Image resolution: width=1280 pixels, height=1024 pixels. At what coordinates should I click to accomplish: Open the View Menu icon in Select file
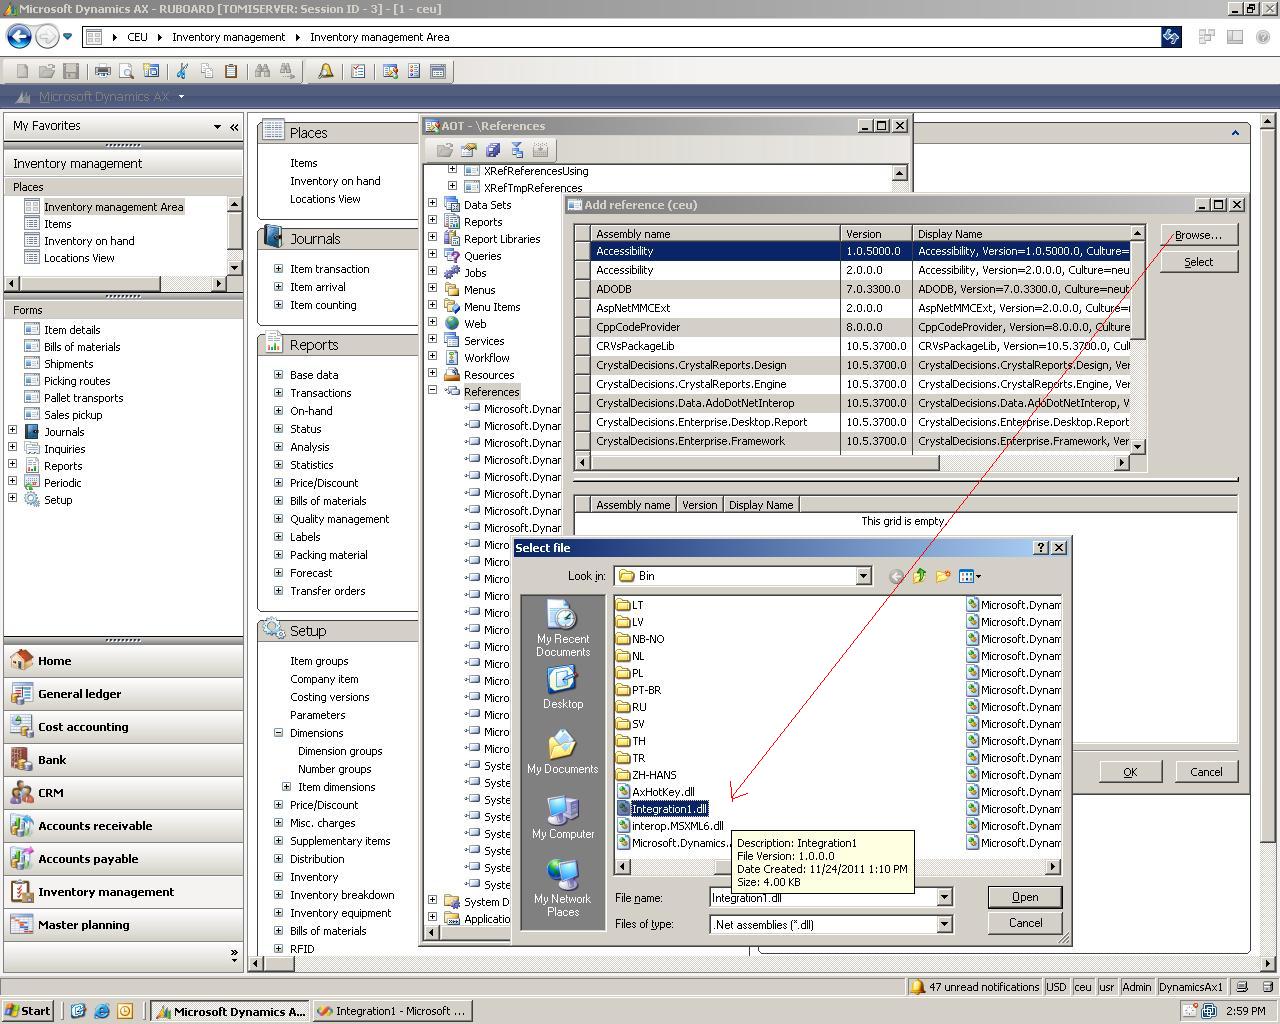click(x=969, y=576)
